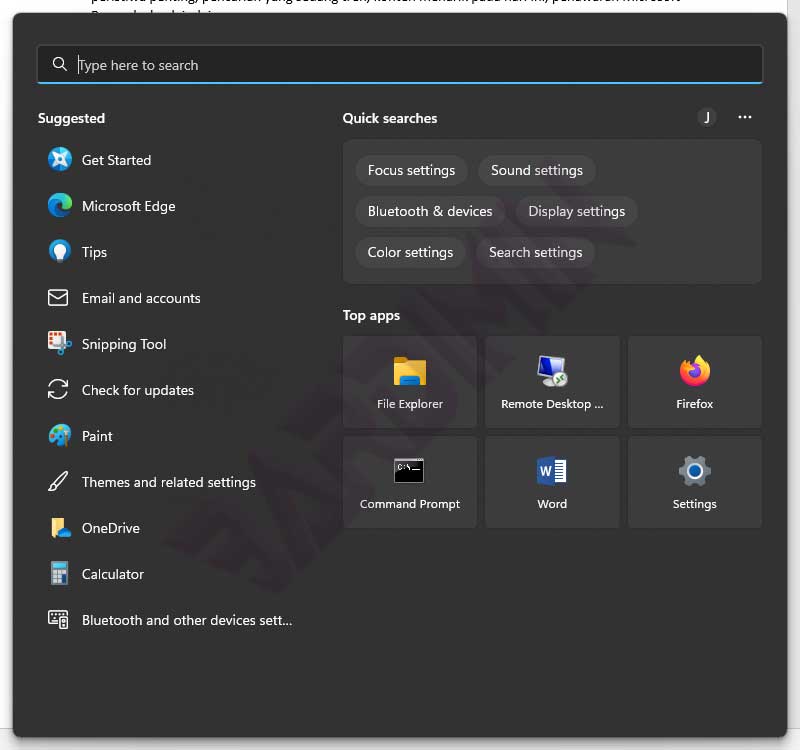Click the Calculator app icon
The image size is (800, 750).
(59, 573)
